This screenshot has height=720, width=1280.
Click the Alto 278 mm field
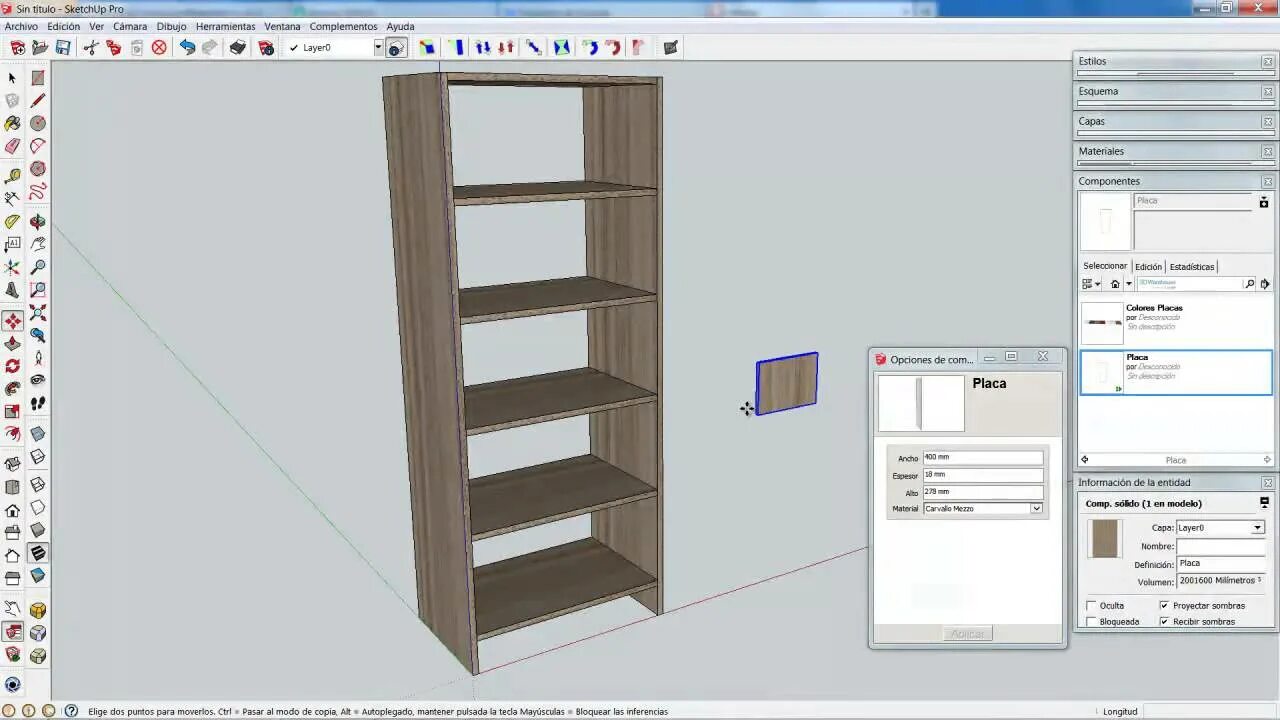982,492
